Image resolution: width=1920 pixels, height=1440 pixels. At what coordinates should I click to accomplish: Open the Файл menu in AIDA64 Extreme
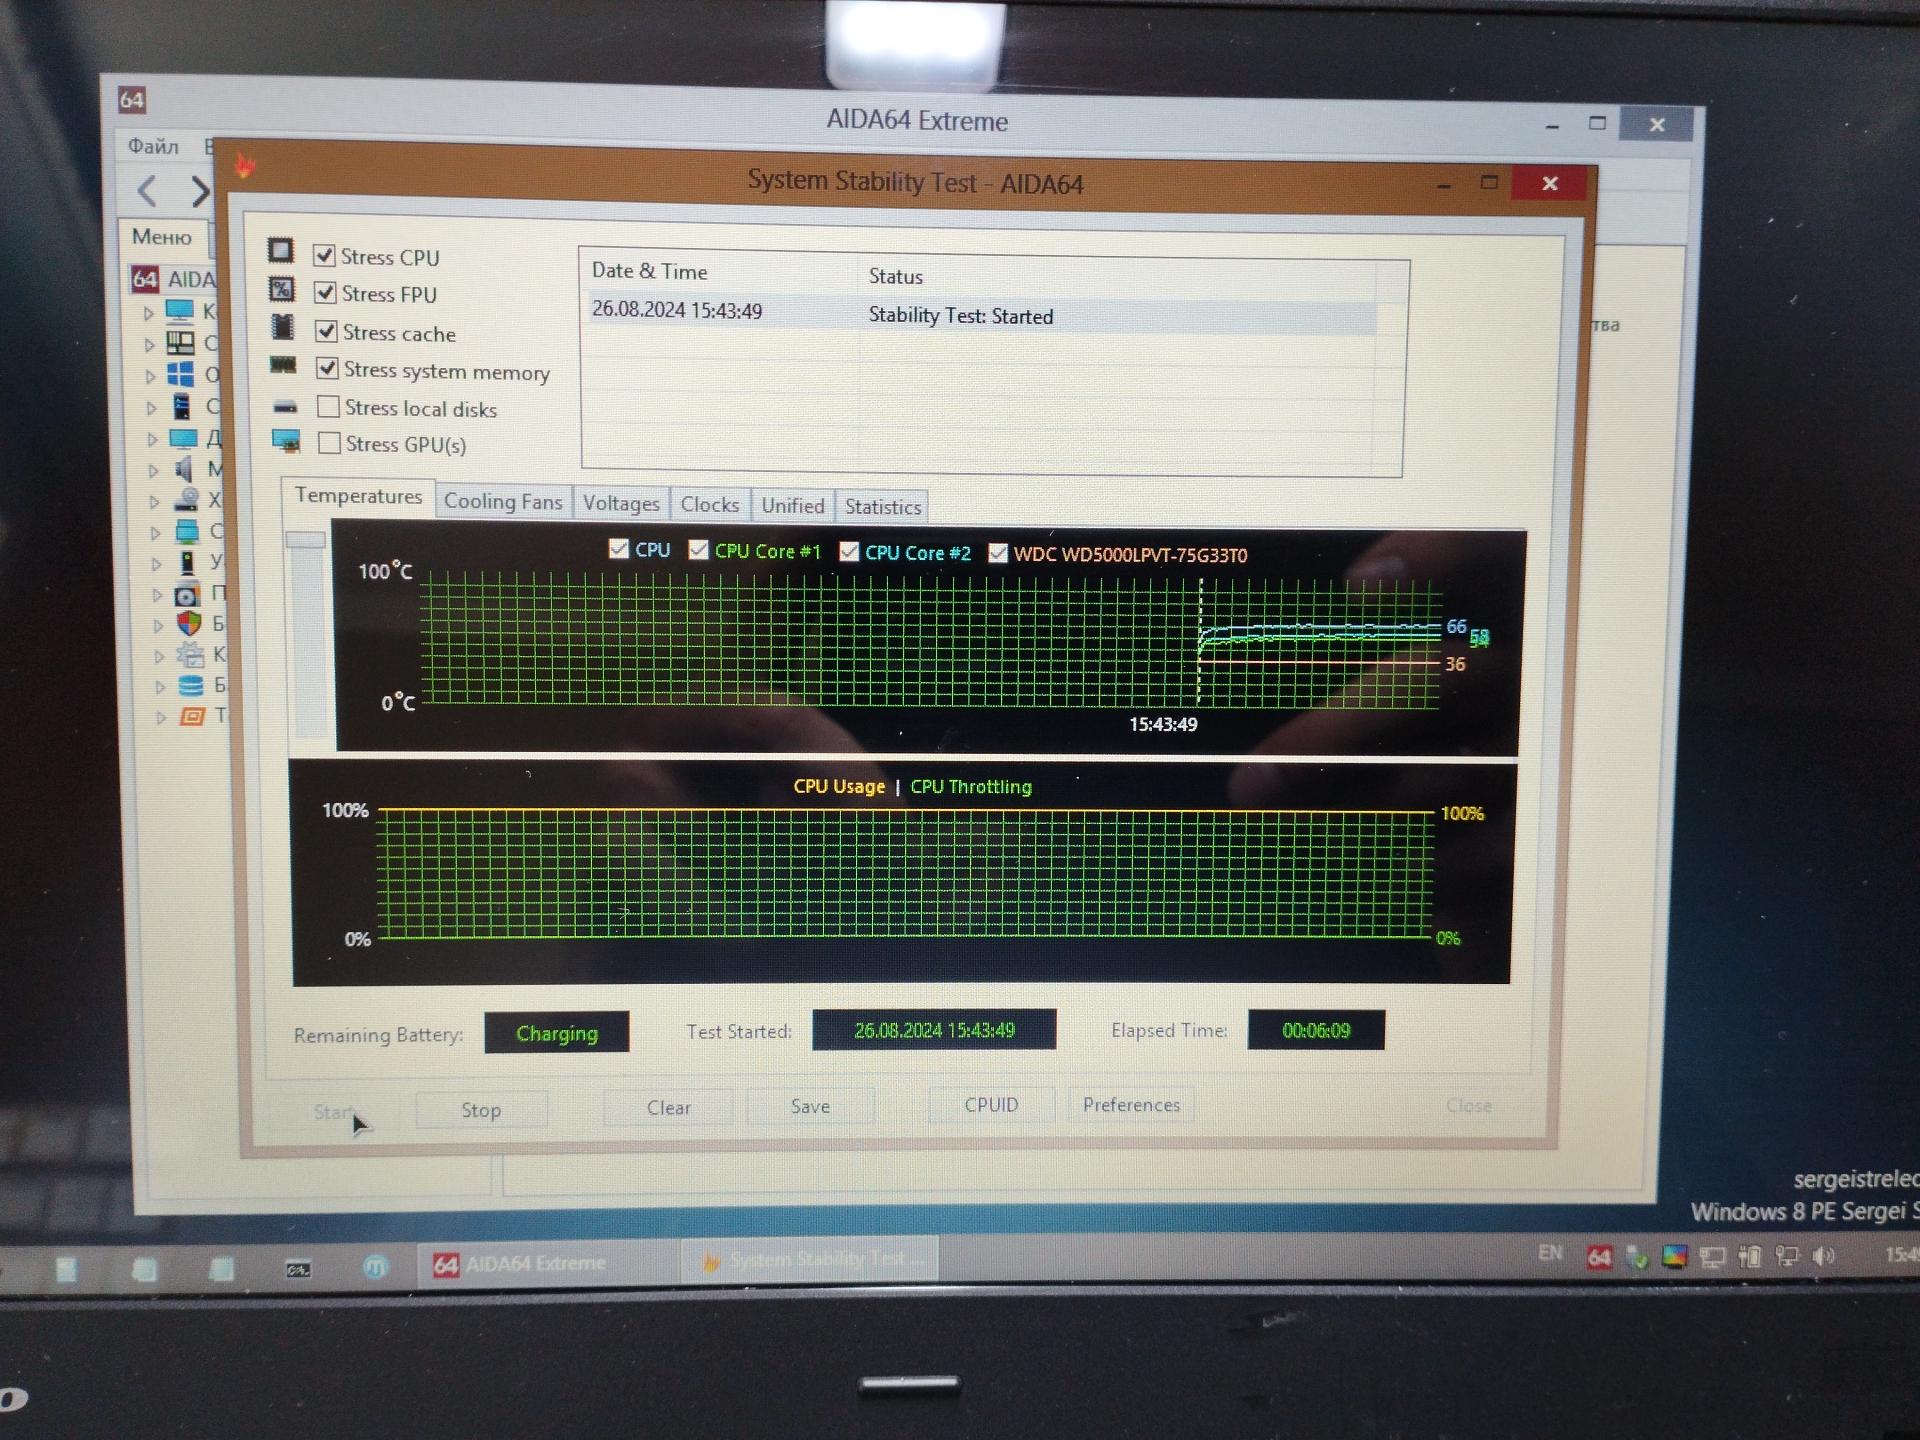(x=153, y=146)
